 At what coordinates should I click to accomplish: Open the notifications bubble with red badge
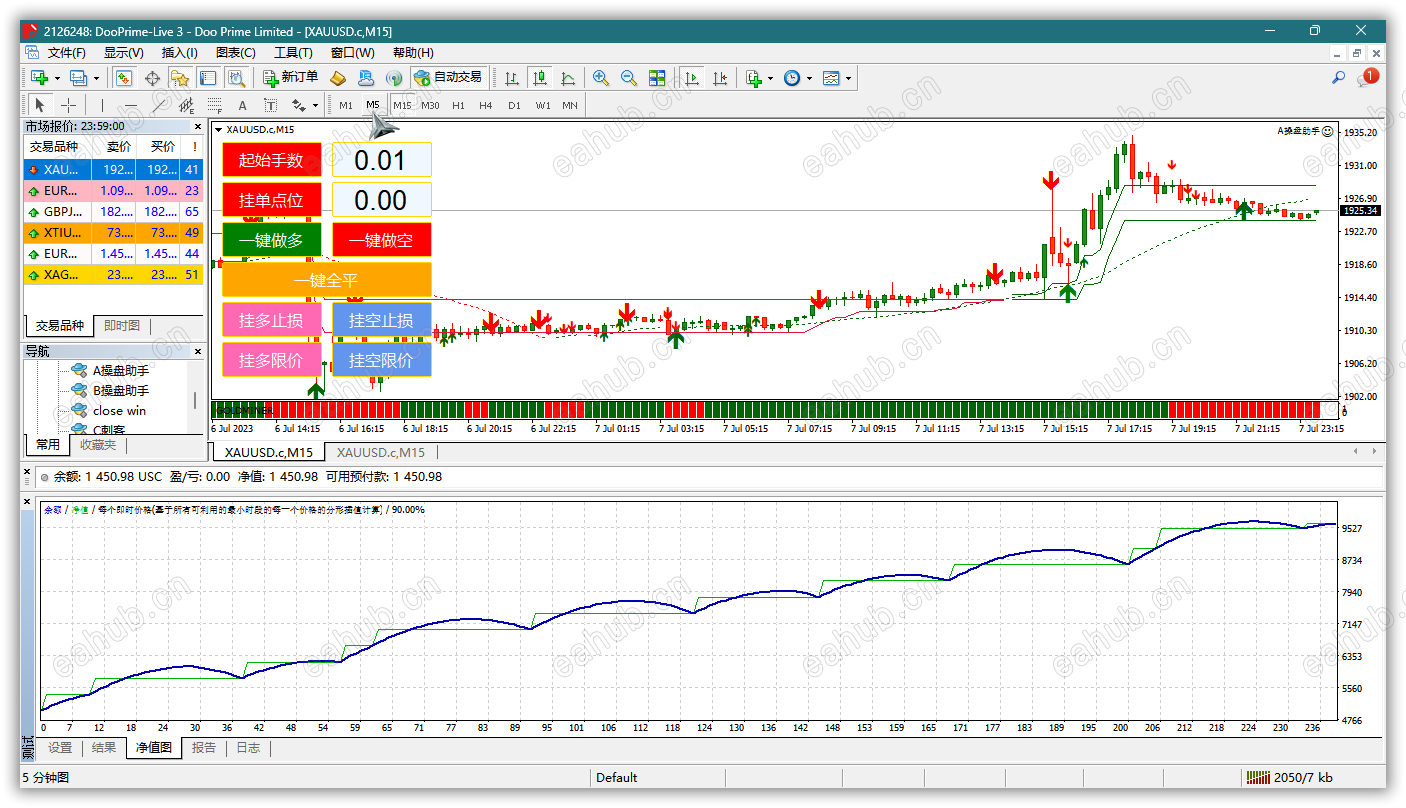(1368, 77)
